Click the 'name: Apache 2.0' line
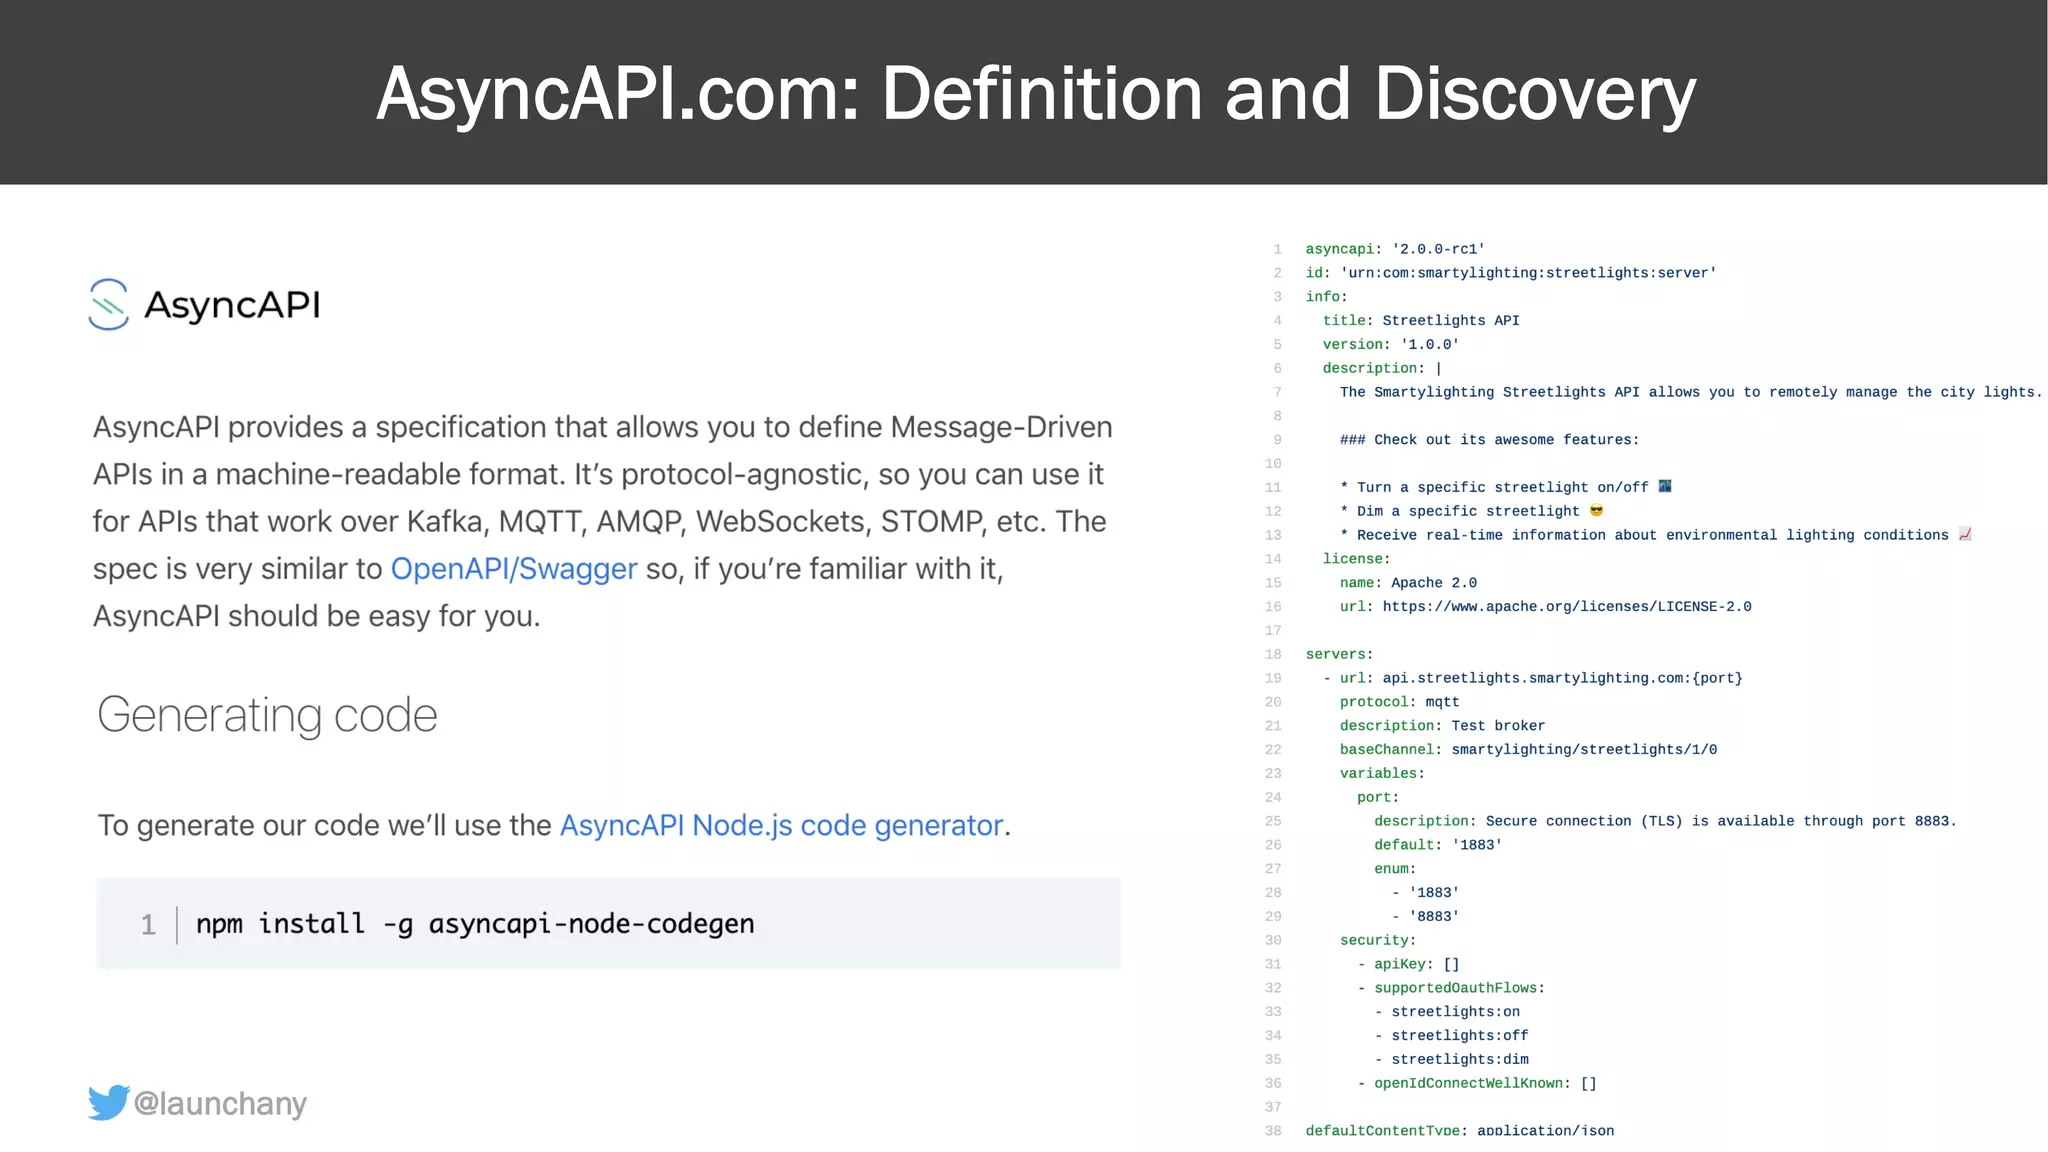Viewport: 2048px width, 1152px height. [x=1408, y=583]
